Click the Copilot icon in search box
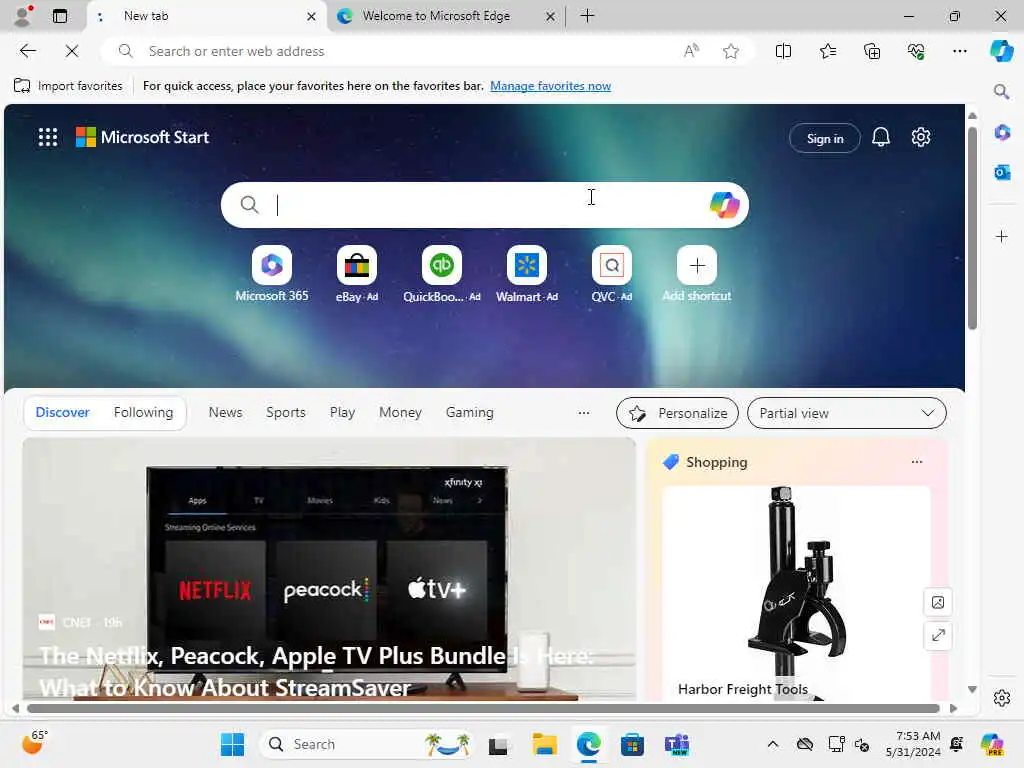Viewport: 1024px width, 768px height. pos(724,205)
